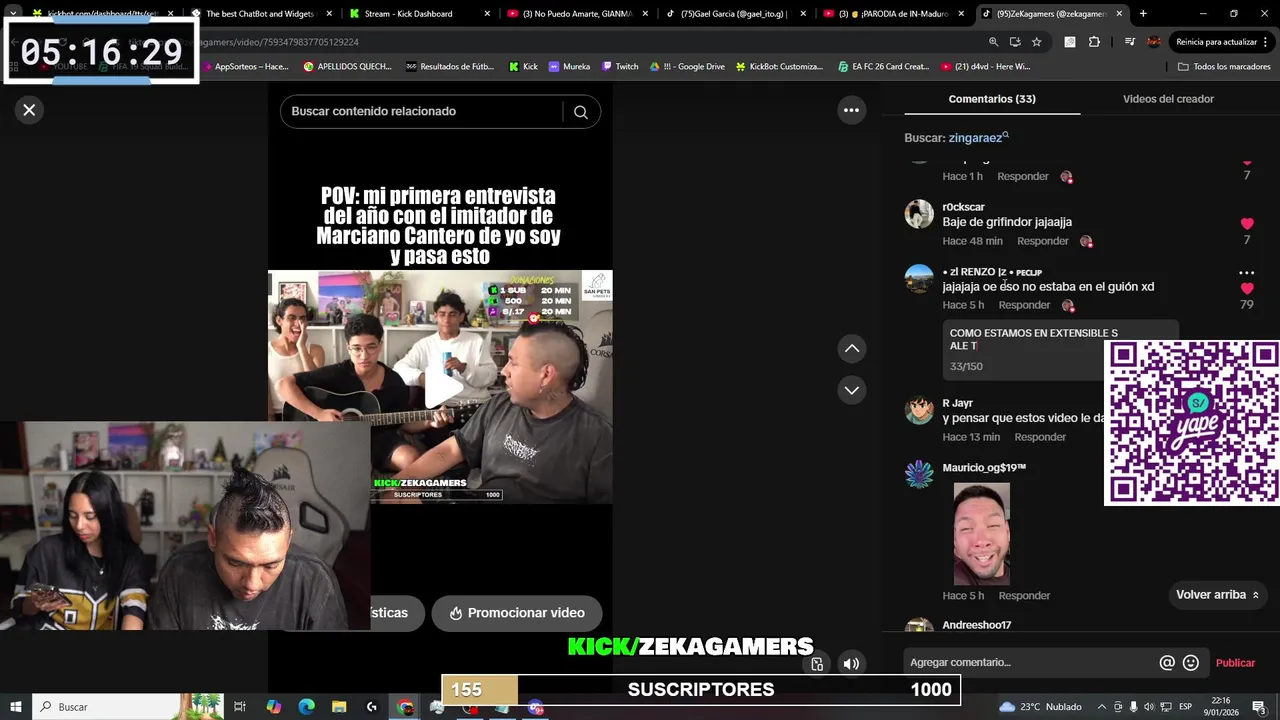Screen dimensions: 1280x720
Task: Open R Jayr's profile name
Action: pos(957,403)
